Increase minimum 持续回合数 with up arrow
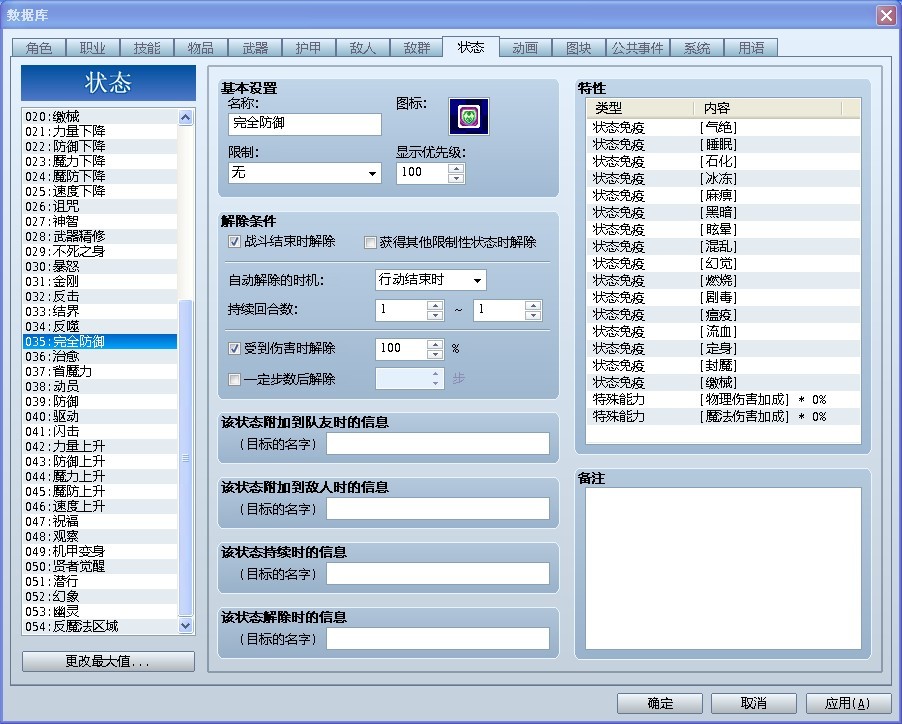This screenshot has width=902, height=724. pos(435,305)
